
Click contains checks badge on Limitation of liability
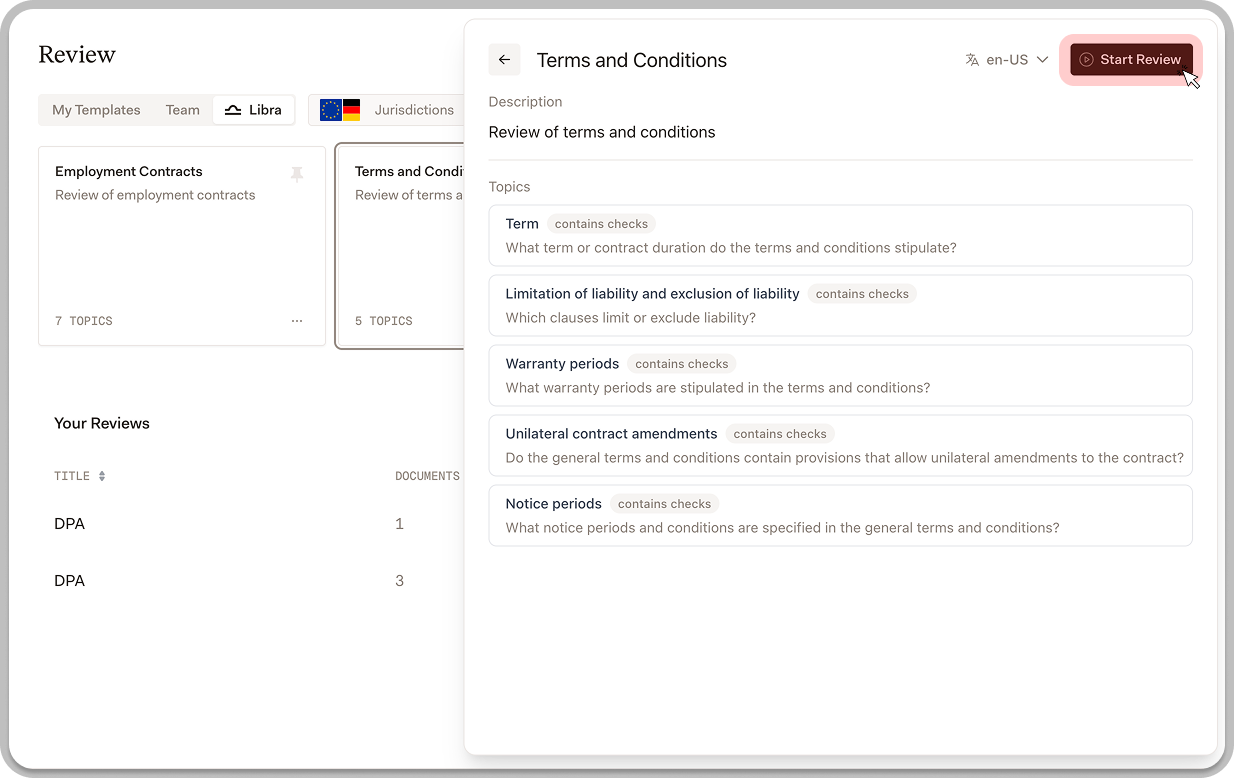tap(862, 294)
